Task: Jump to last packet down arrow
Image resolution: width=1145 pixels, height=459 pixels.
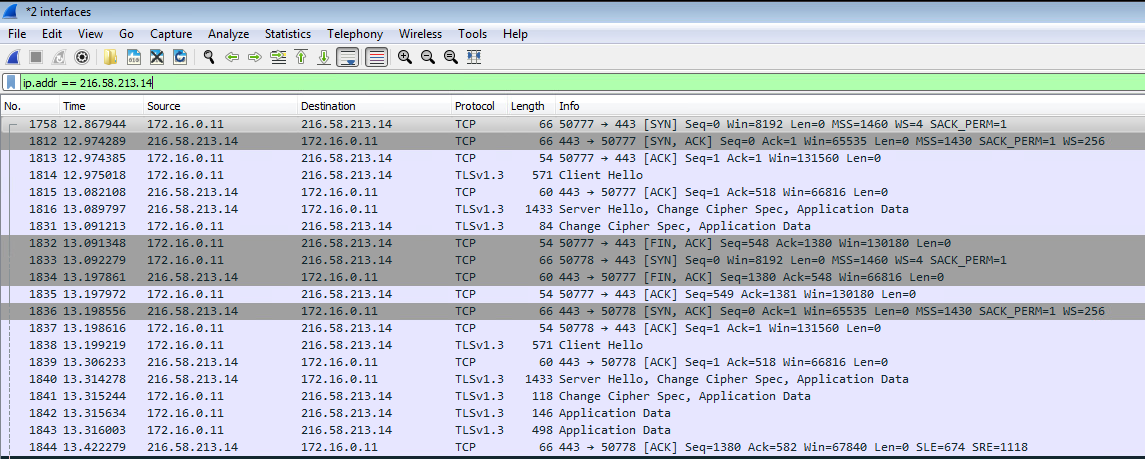Action: [x=324, y=57]
